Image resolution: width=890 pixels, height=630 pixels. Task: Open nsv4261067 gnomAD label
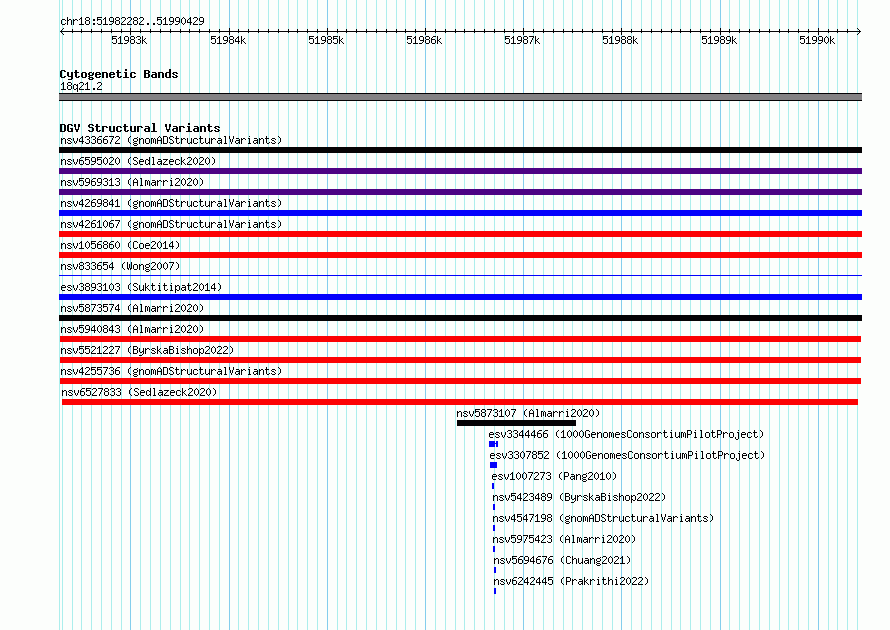point(171,224)
